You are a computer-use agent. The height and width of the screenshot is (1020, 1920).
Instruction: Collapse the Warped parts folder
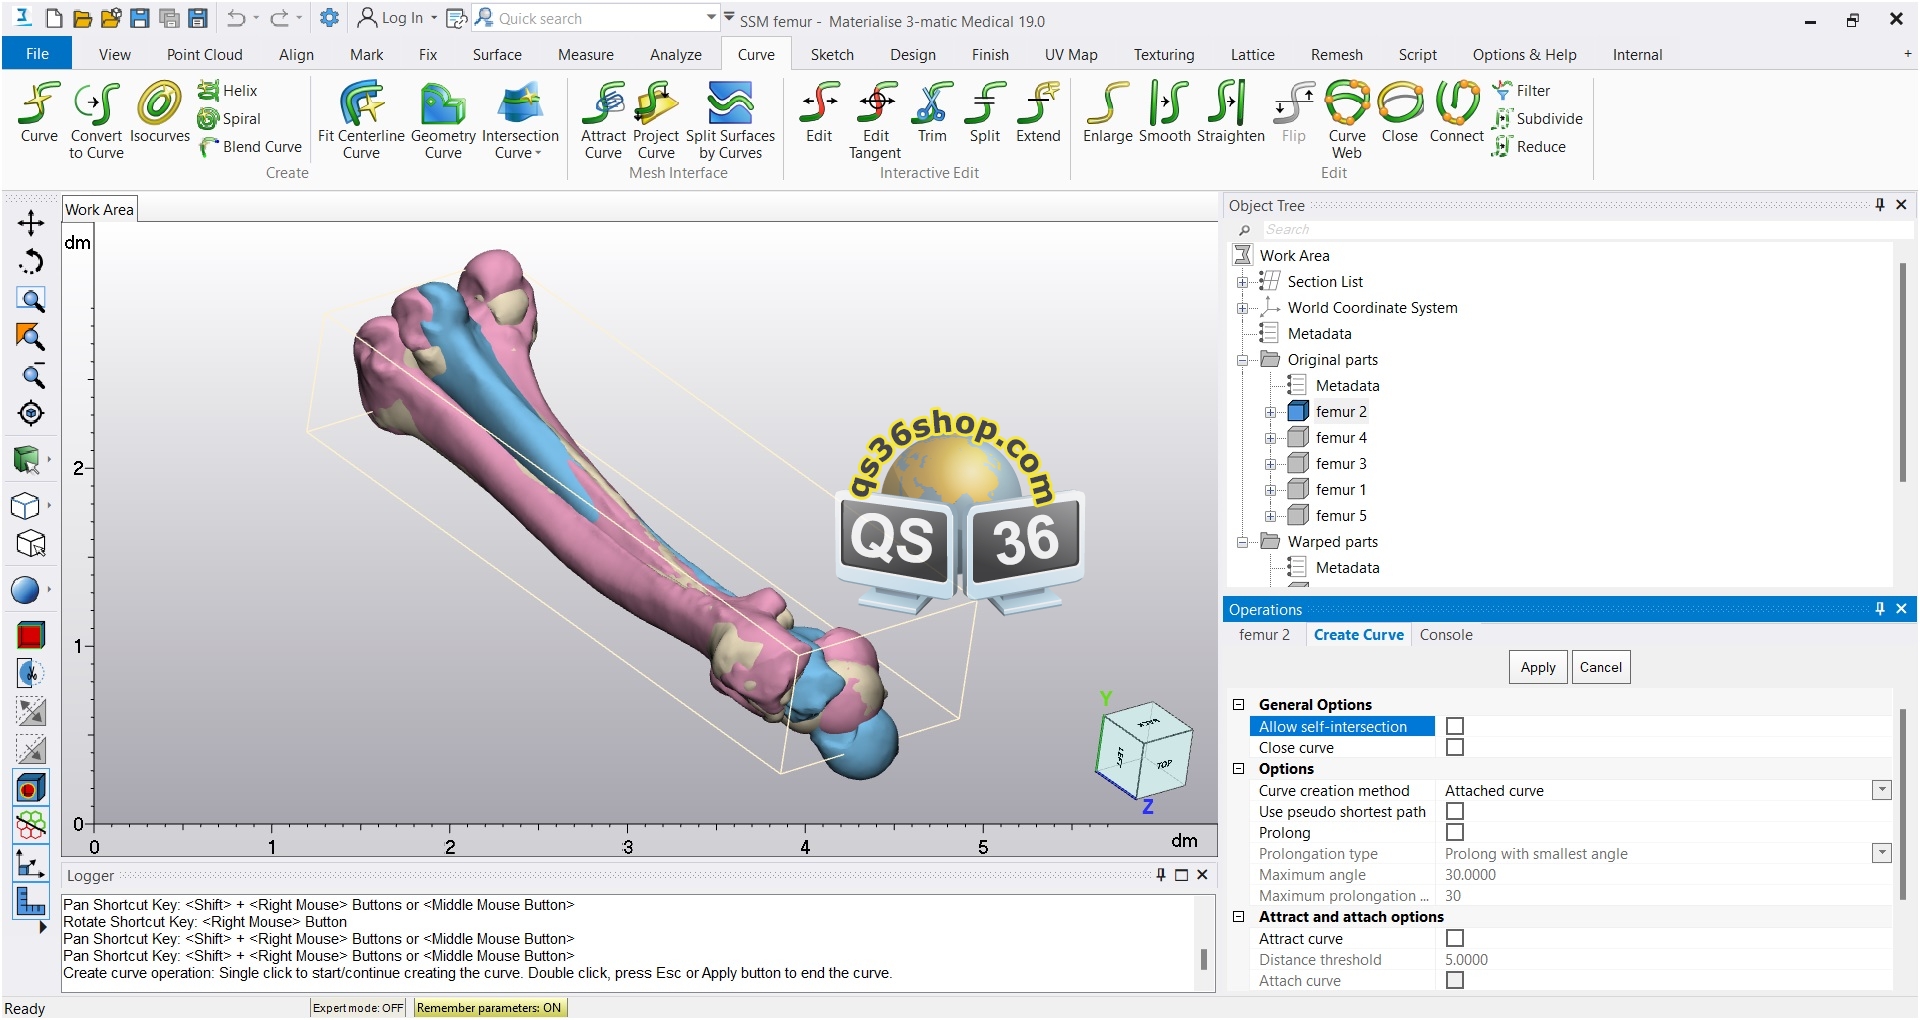[1242, 542]
